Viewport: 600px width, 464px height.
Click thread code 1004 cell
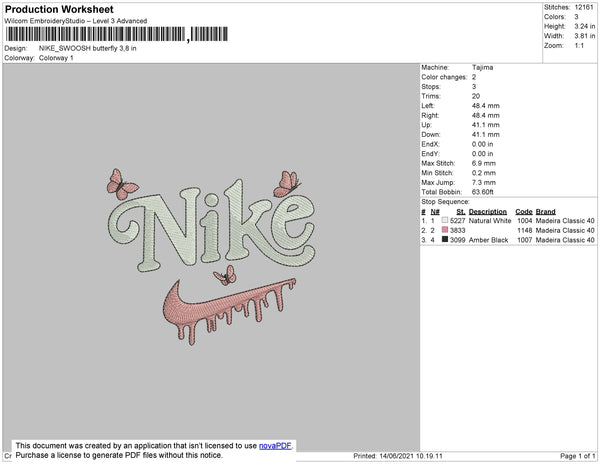pos(525,221)
